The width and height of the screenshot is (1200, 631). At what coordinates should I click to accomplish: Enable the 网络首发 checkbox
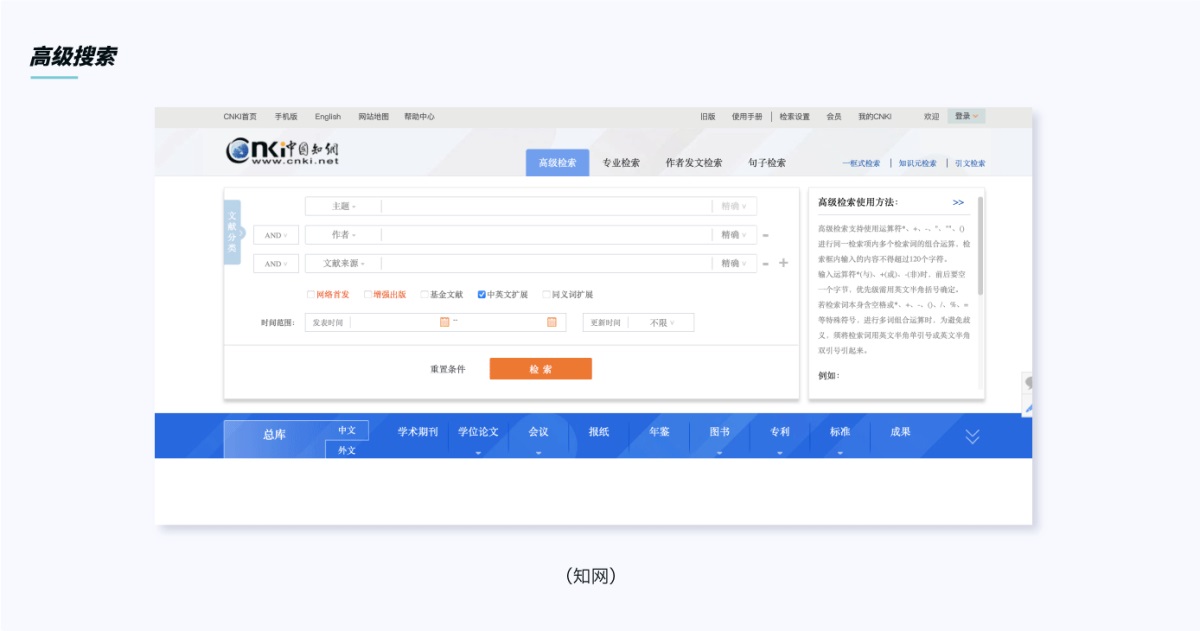coord(311,295)
